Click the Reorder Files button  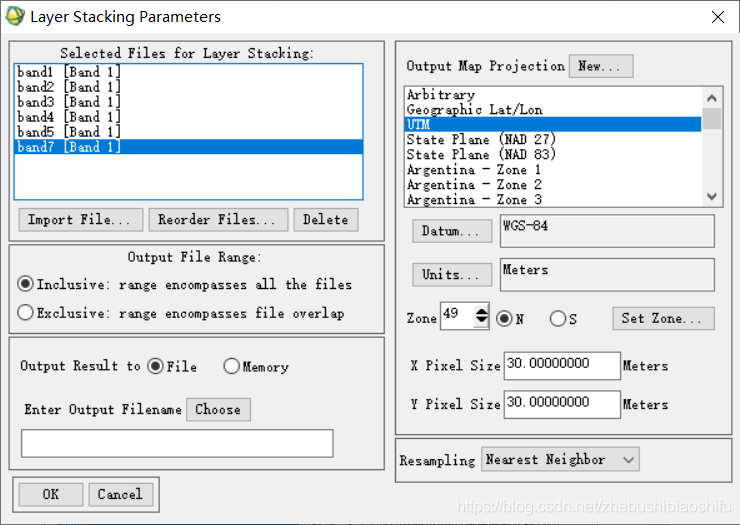click(218, 220)
